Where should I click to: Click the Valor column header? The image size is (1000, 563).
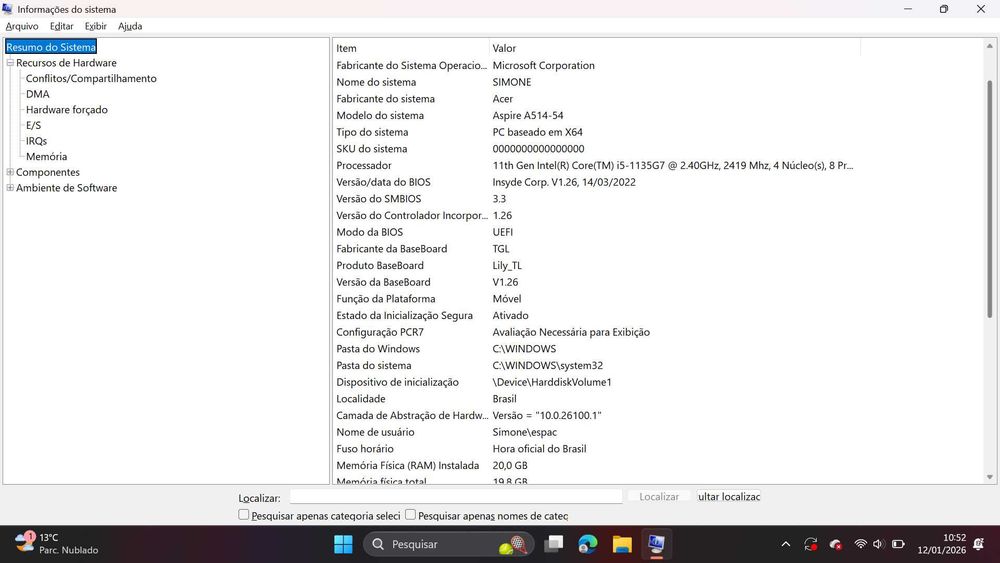[x=675, y=48]
